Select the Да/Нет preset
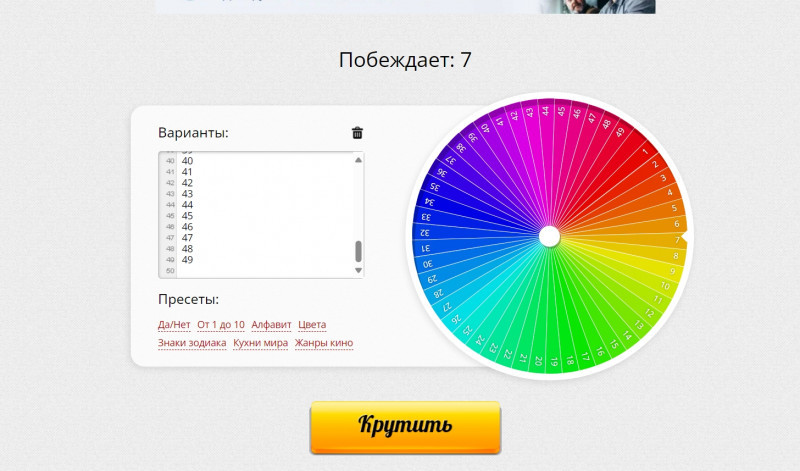800x471 pixels. (174, 325)
